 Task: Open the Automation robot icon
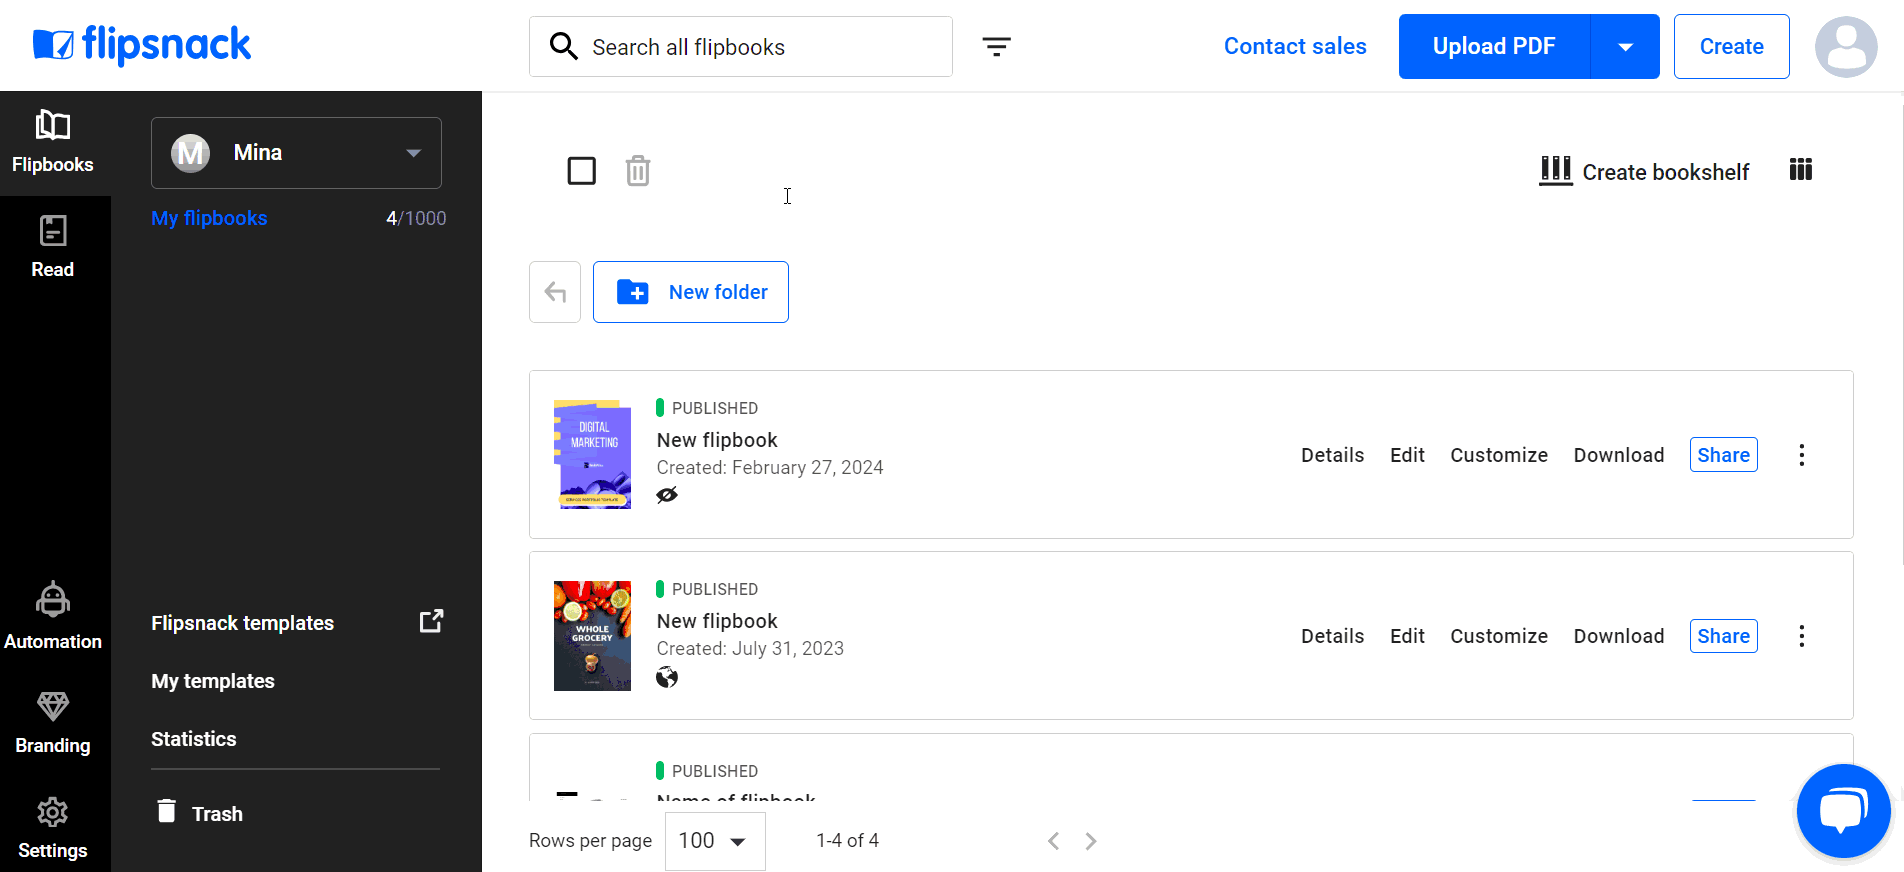53,599
